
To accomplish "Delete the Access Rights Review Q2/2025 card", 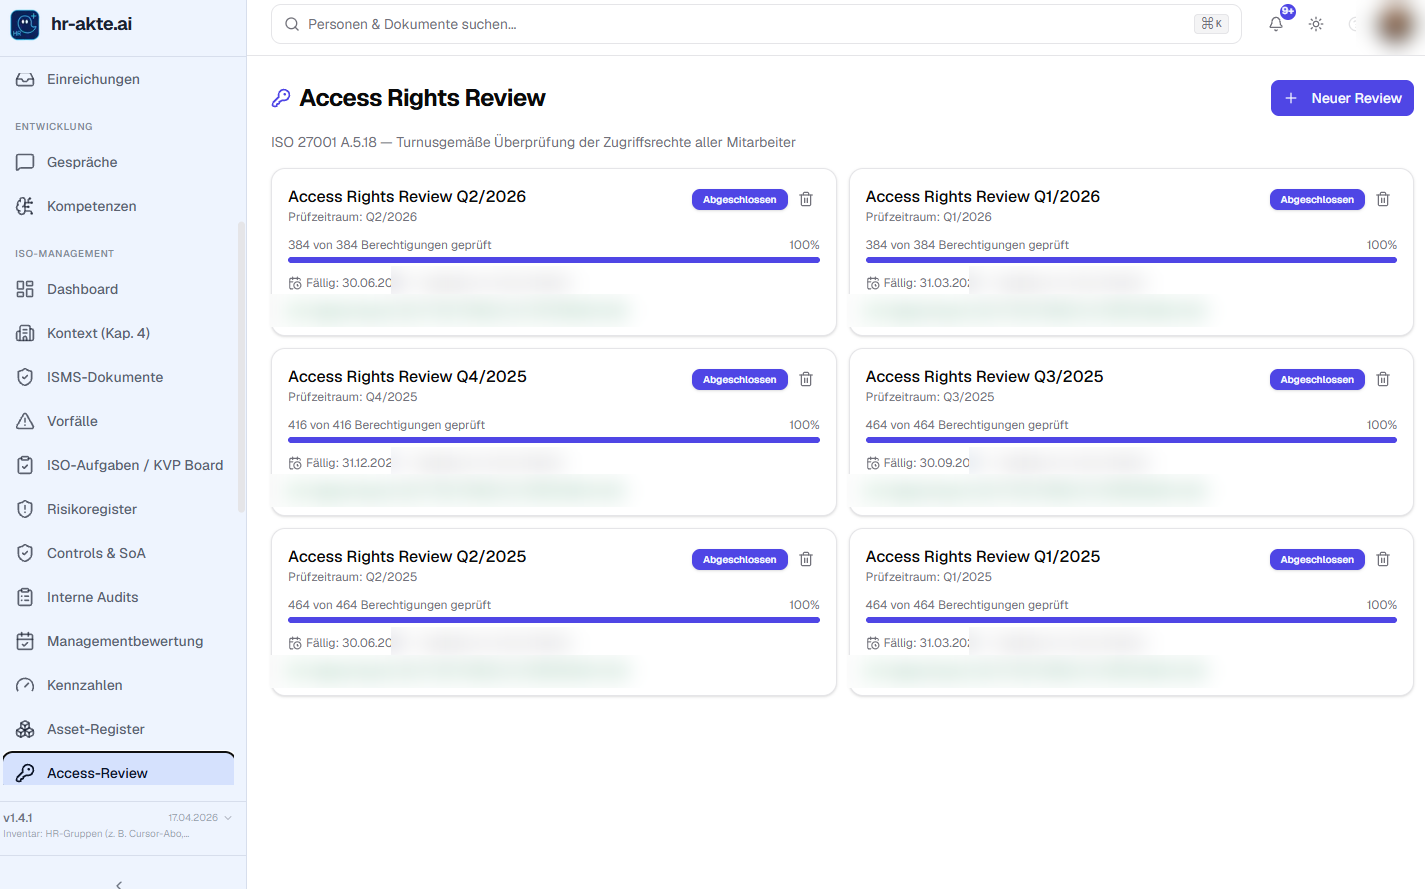I will 806,559.
